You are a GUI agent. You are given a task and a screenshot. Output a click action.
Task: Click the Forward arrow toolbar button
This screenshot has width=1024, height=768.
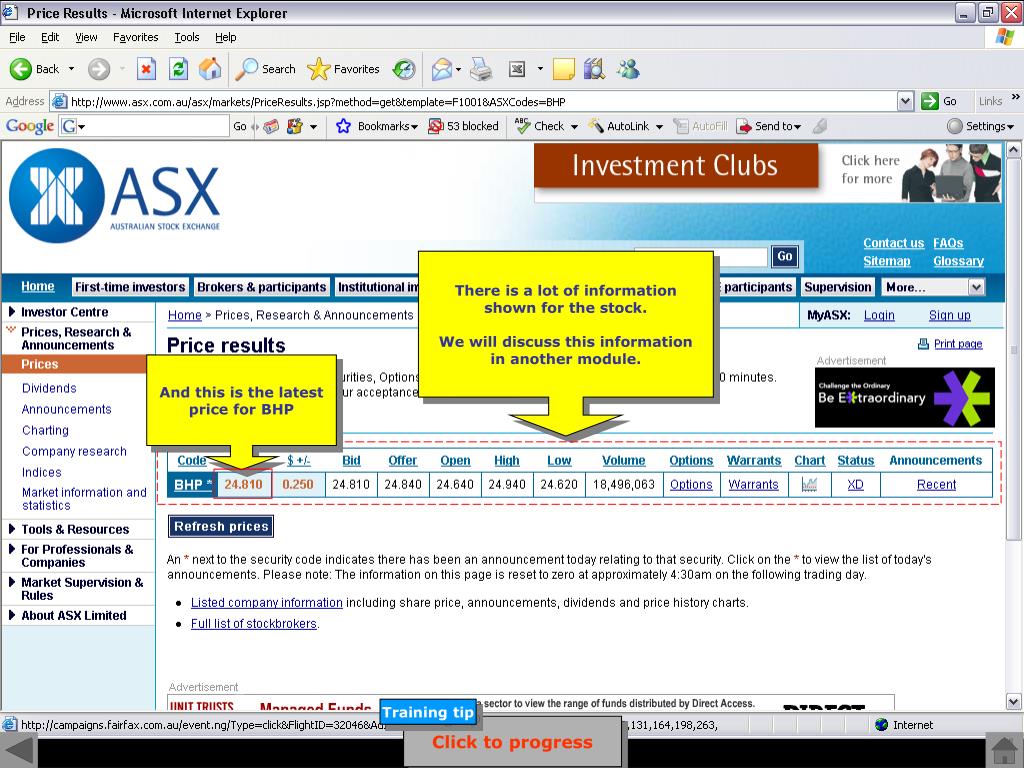click(x=99, y=69)
